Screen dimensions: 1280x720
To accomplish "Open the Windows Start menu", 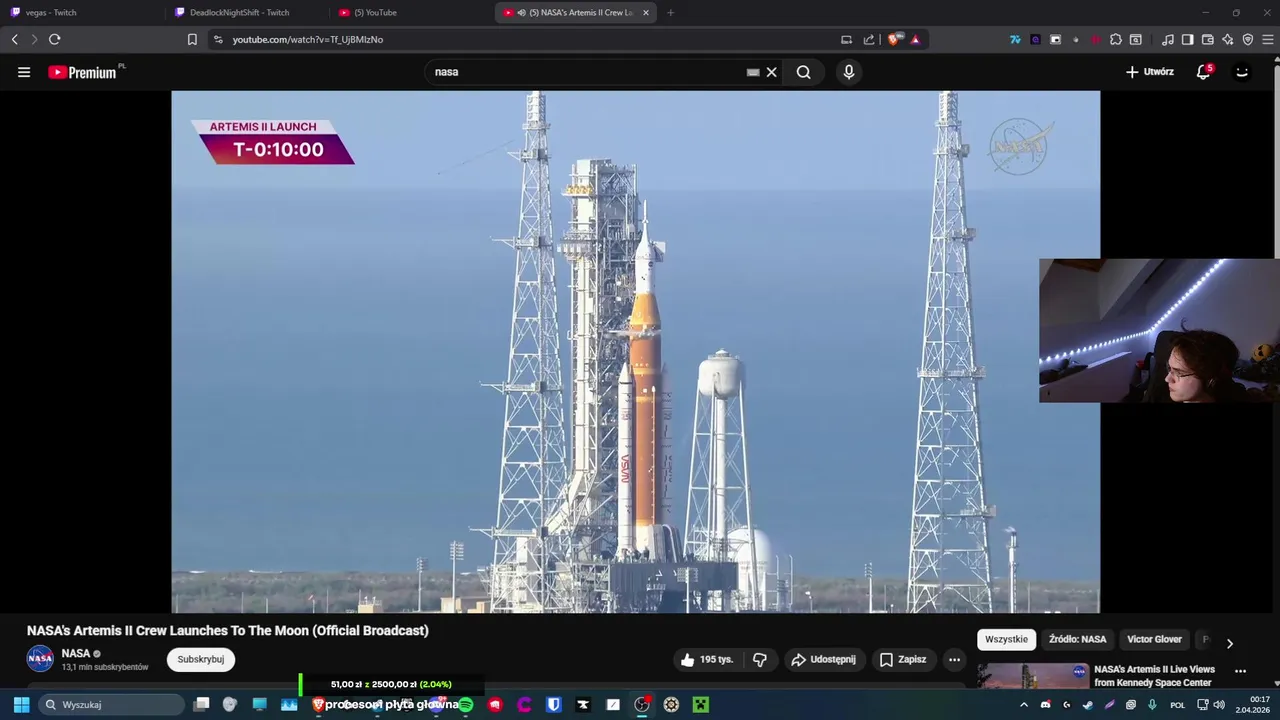I will click(x=21, y=704).
